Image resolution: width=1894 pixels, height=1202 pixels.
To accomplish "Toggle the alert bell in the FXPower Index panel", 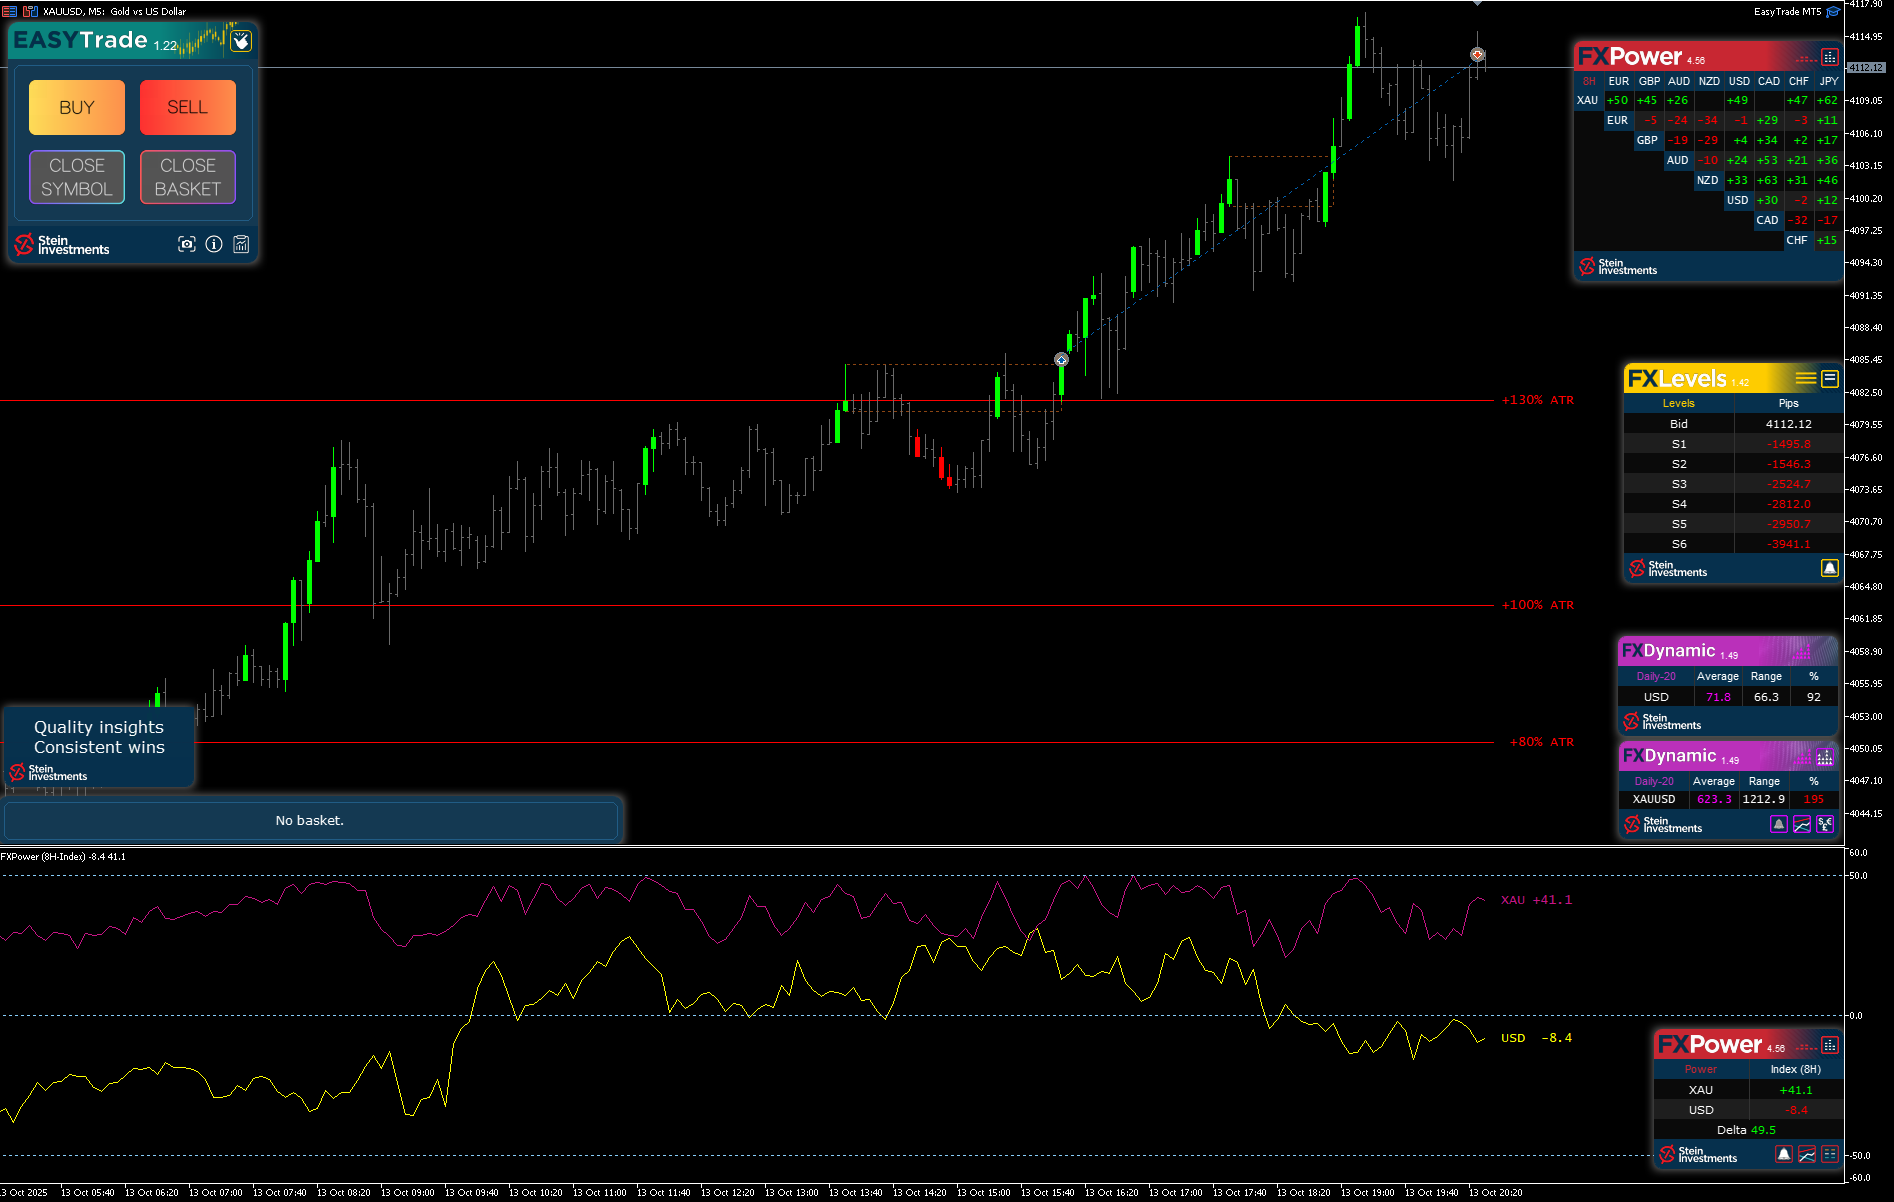I will coord(1784,1154).
